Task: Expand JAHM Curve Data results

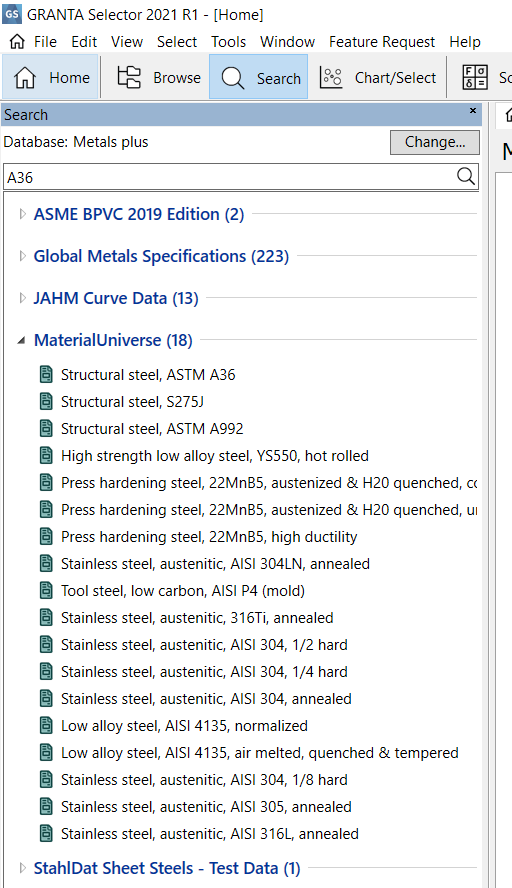Action: pos(22,298)
